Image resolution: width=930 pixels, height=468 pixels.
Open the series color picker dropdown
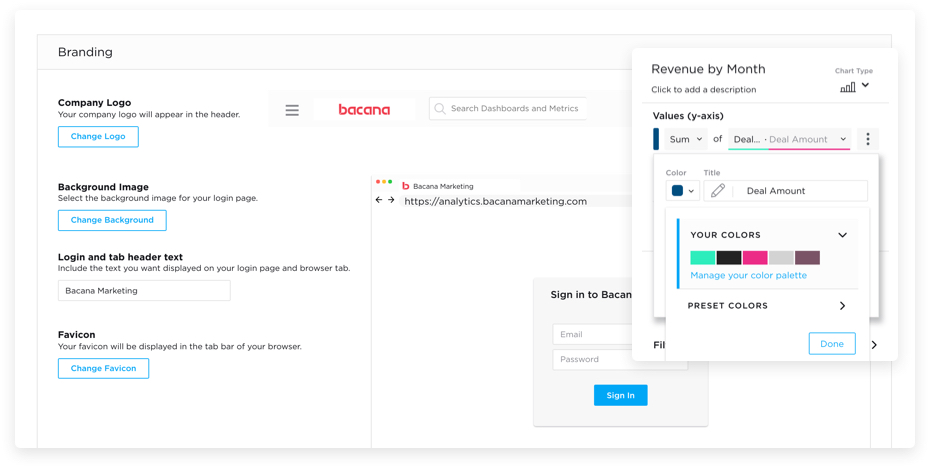tap(683, 191)
